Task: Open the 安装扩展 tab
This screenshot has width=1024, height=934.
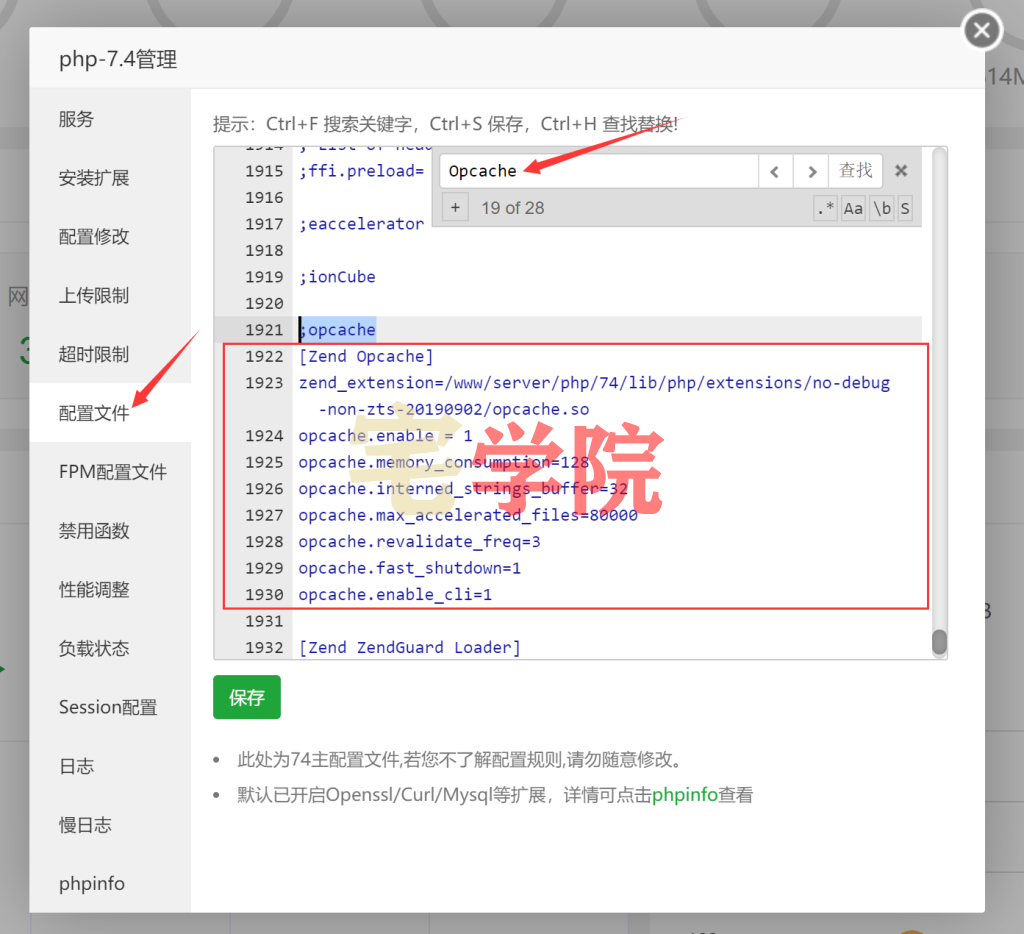Action: click(x=110, y=178)
